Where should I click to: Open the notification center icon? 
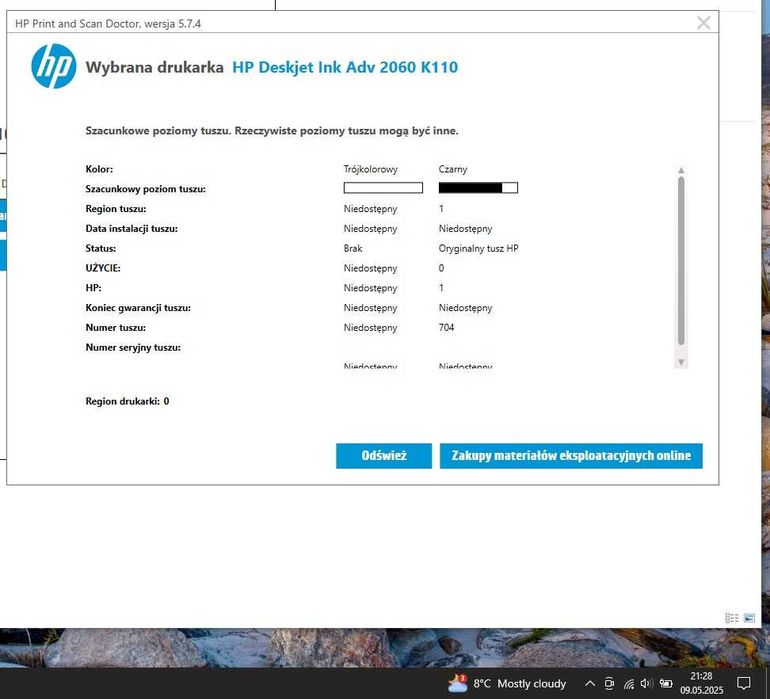pos(743,683)
